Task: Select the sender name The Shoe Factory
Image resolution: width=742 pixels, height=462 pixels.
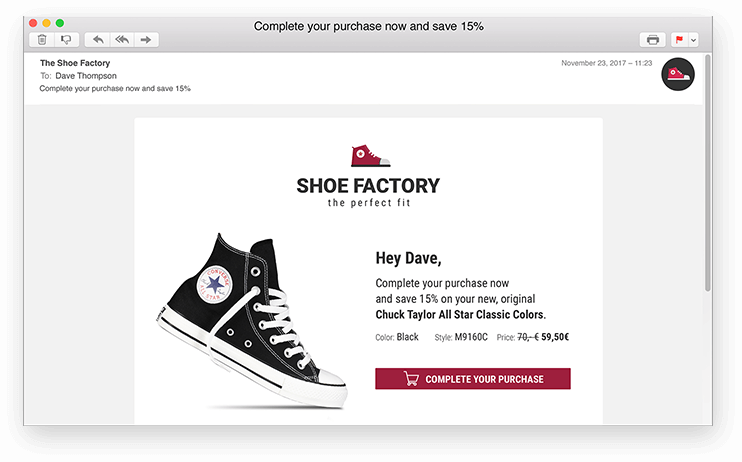Action: [75, 63]
